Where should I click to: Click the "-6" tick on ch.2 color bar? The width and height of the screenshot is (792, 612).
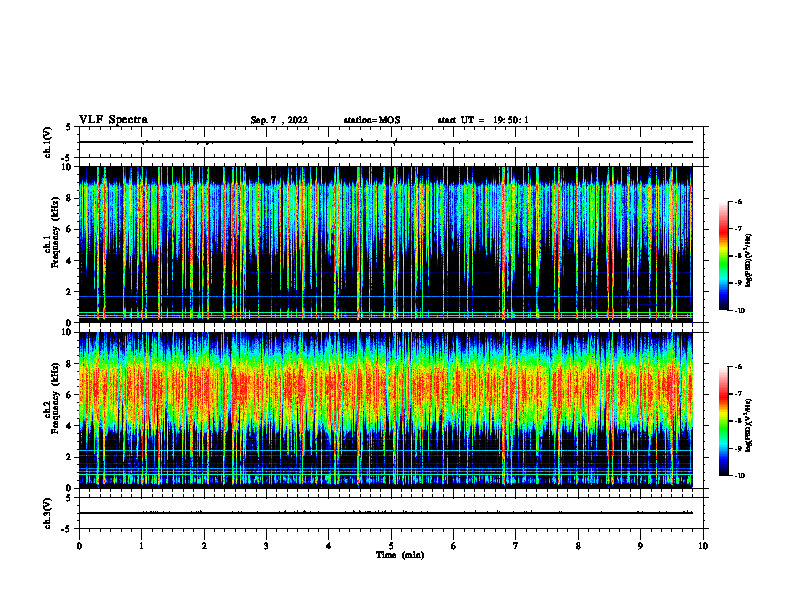pos(739,367)
